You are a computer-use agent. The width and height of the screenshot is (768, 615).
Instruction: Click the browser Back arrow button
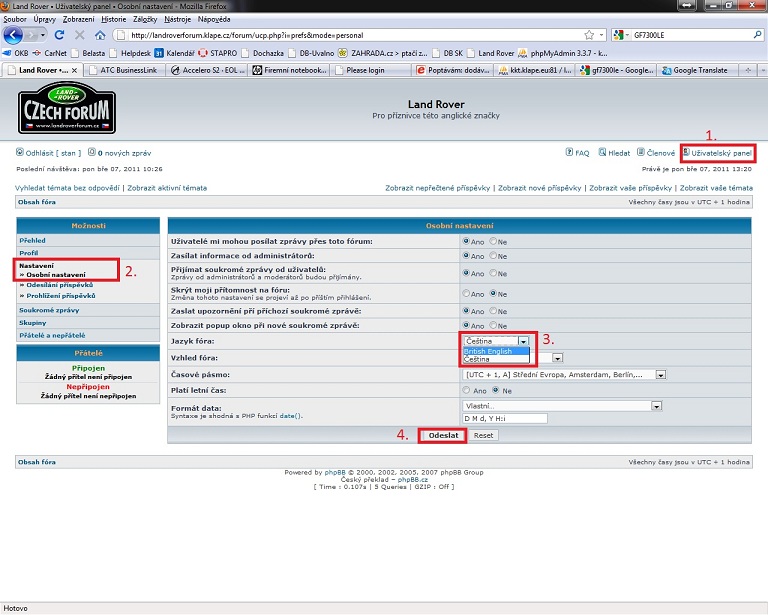[x=14, y=35]
